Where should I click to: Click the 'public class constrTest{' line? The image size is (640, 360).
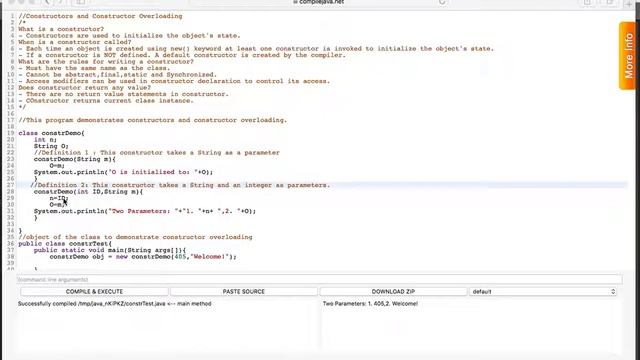pos(65,244)
